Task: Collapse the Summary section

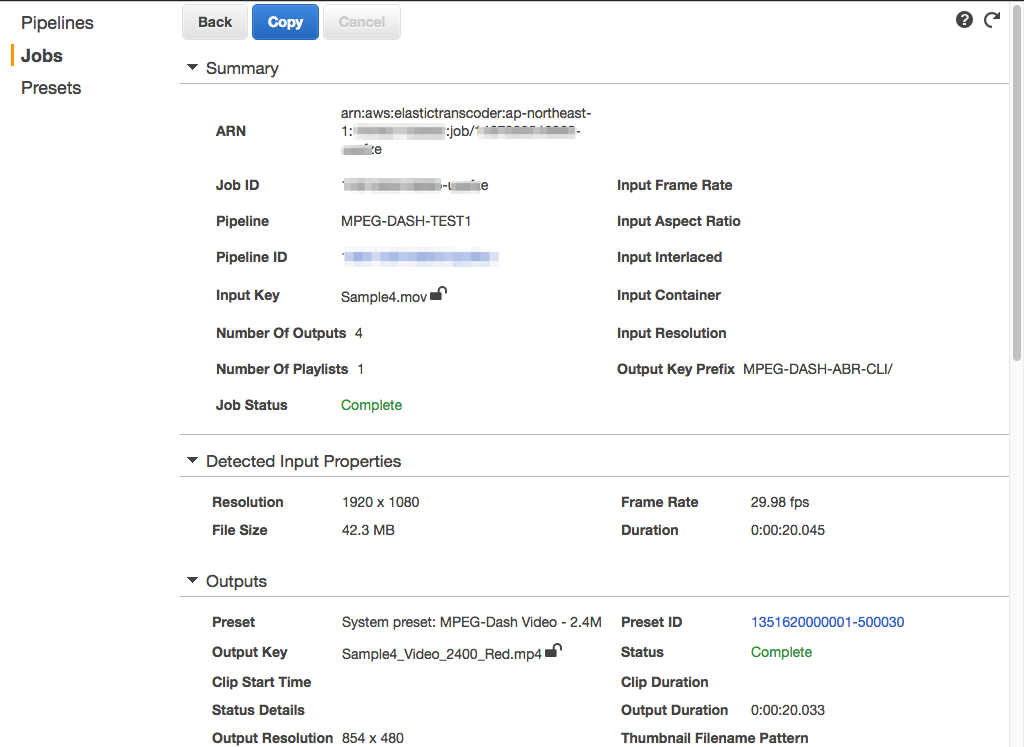Action: pyautogui.click(x=192, y=68)
